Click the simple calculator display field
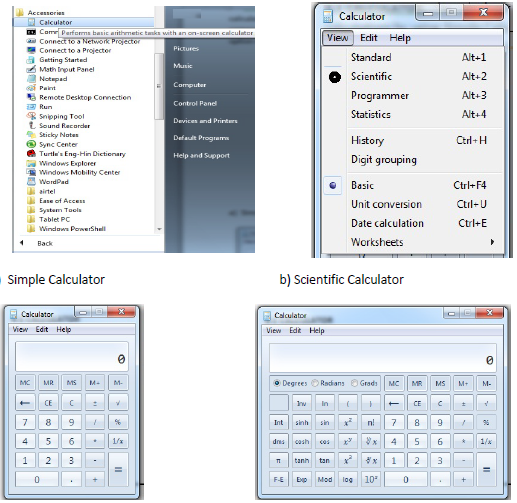Screen dimensions: 517x503 click(72, 356)
